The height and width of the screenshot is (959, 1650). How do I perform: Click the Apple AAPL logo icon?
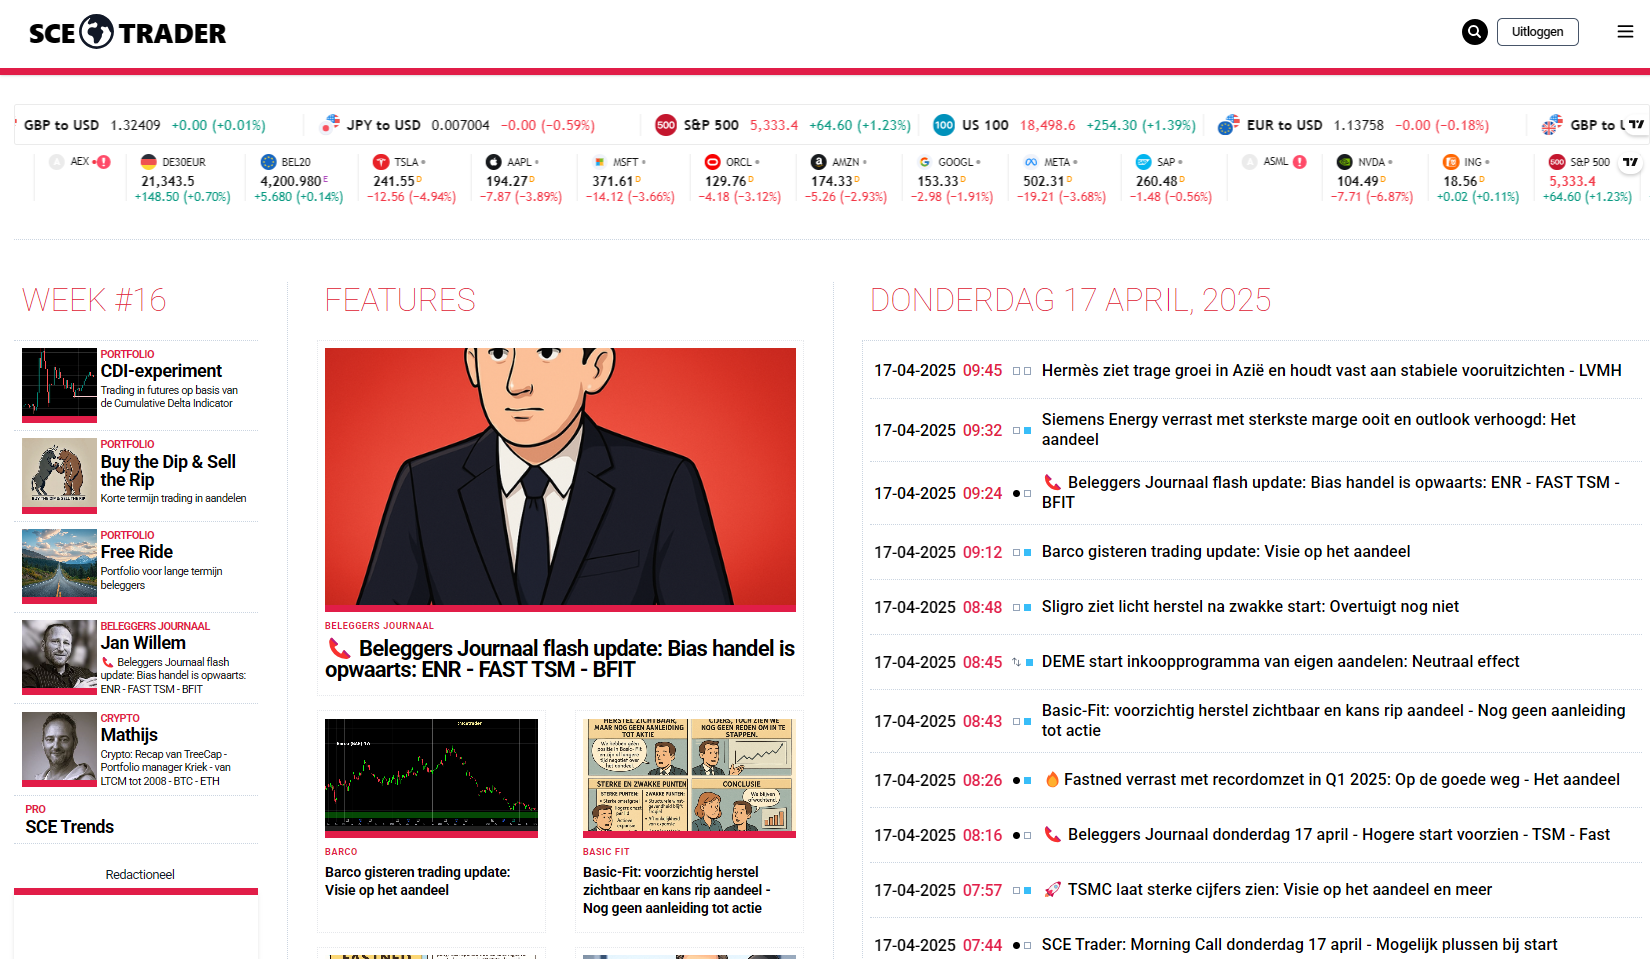[493, 162]
